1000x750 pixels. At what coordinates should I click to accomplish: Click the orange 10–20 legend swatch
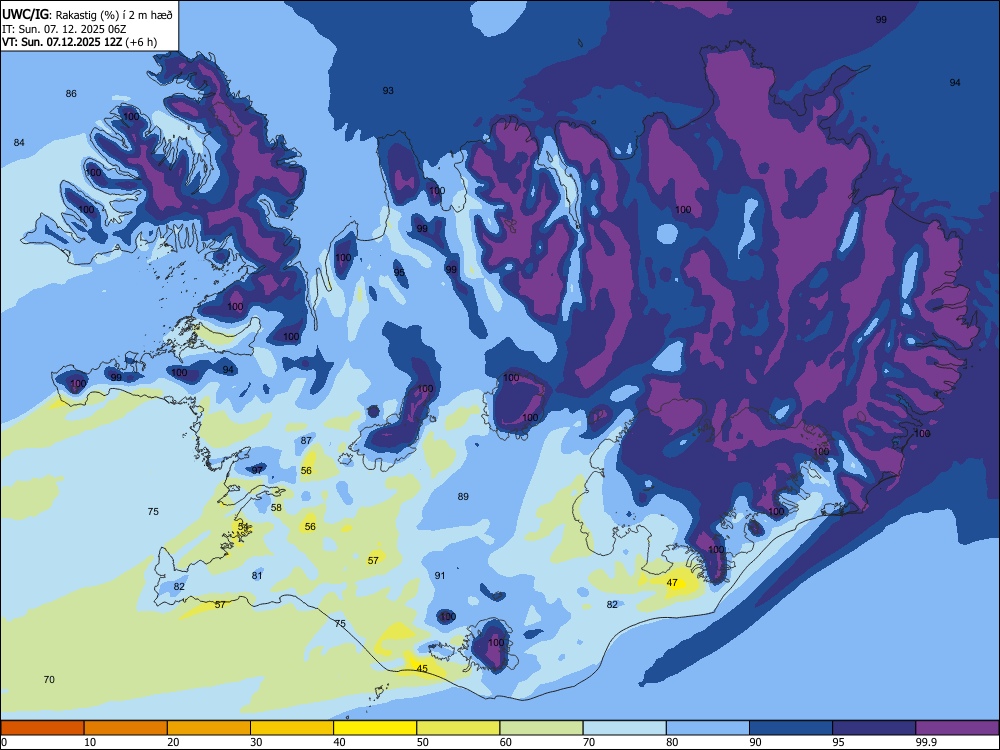126,728
